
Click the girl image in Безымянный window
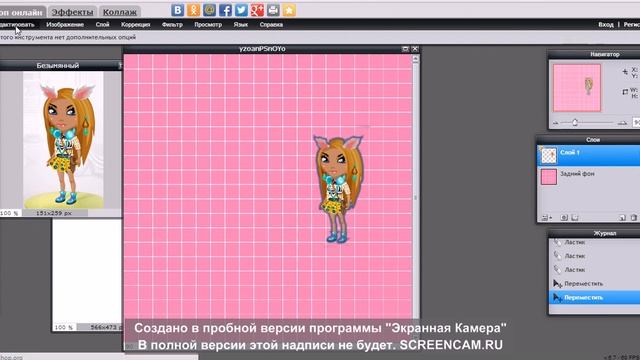[x=63, y=140]
